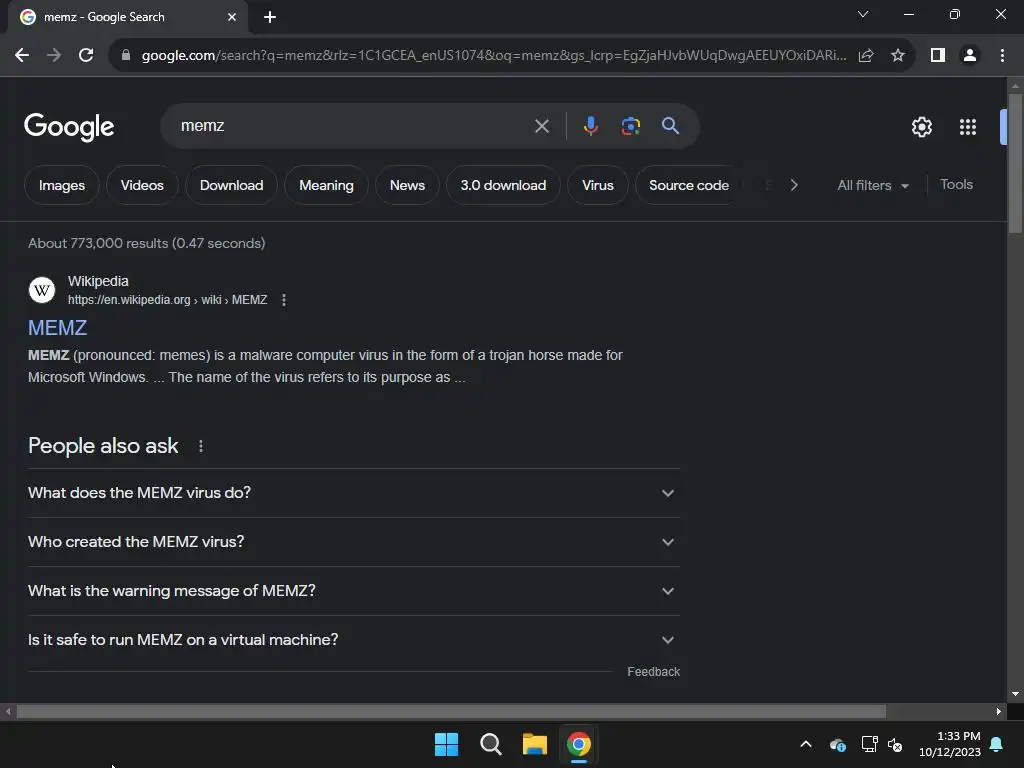Screen dimensions: 1024x768
Task: Select the Virus search chip
Action: coord(598,185)
